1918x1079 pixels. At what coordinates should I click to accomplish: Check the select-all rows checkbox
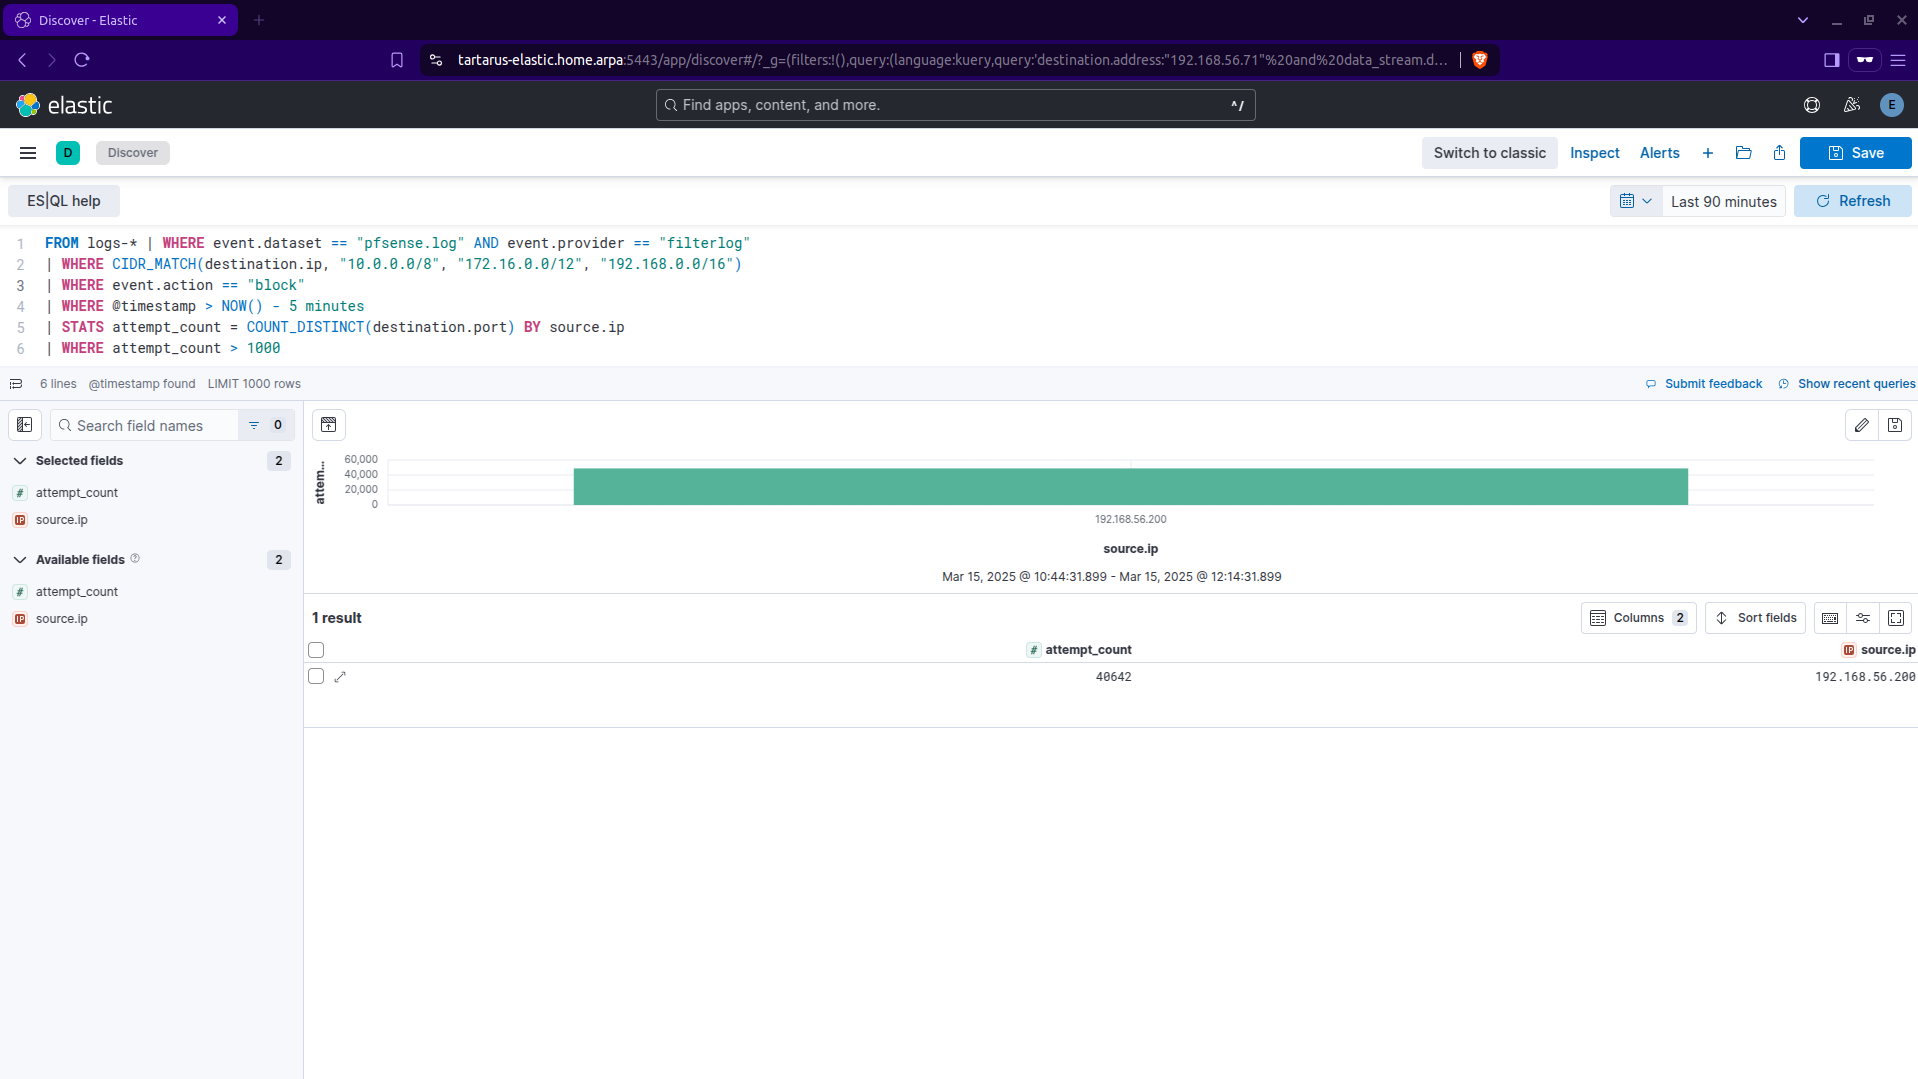[x=316, y=650]
